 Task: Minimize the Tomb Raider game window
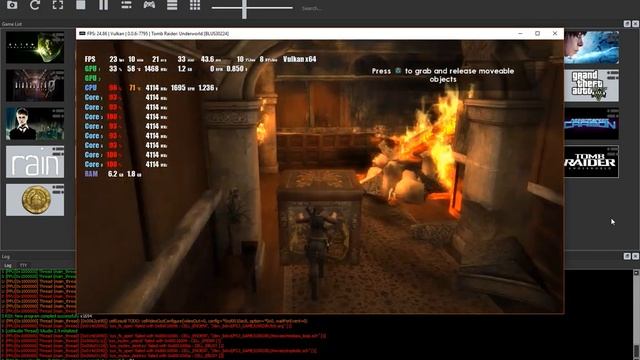click(520, 33)
